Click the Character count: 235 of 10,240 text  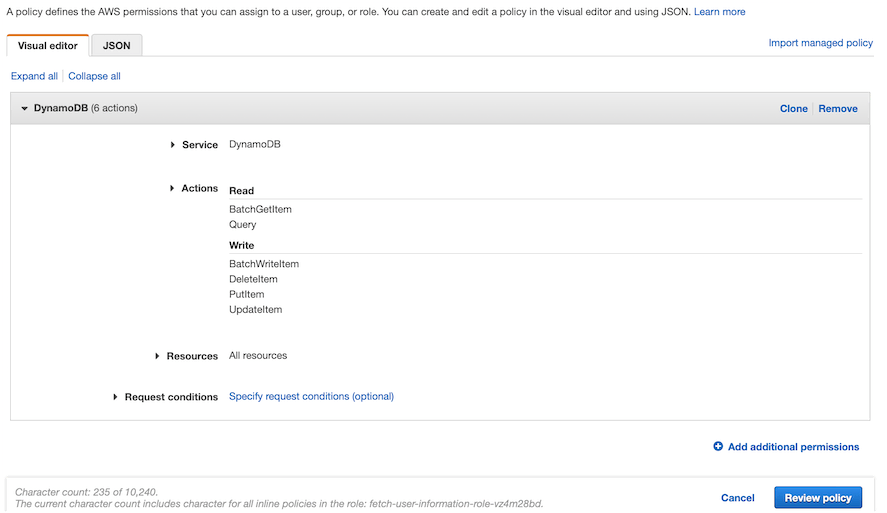pos(86,492)
